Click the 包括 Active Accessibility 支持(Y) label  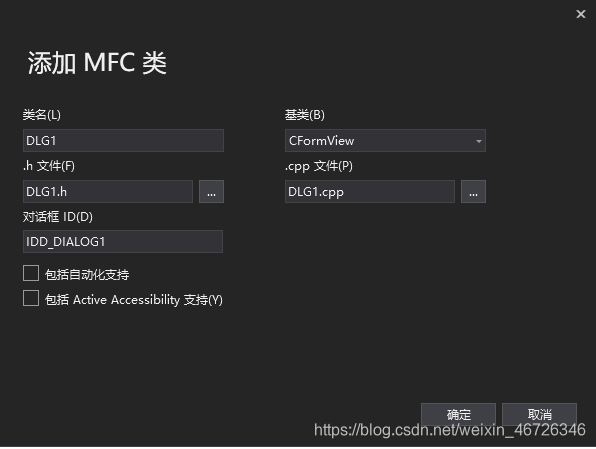134,300
